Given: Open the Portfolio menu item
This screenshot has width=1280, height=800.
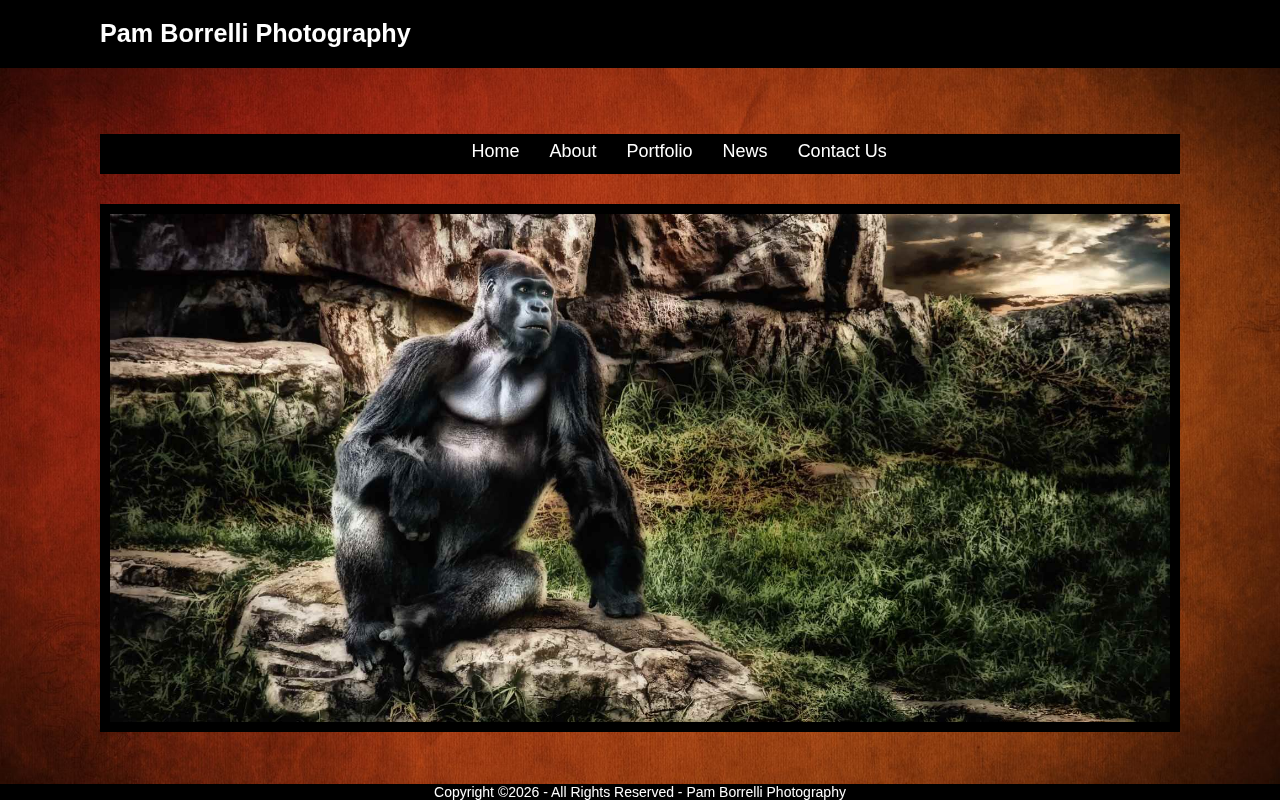Looking at the screenshot, I should click(659, 151).
